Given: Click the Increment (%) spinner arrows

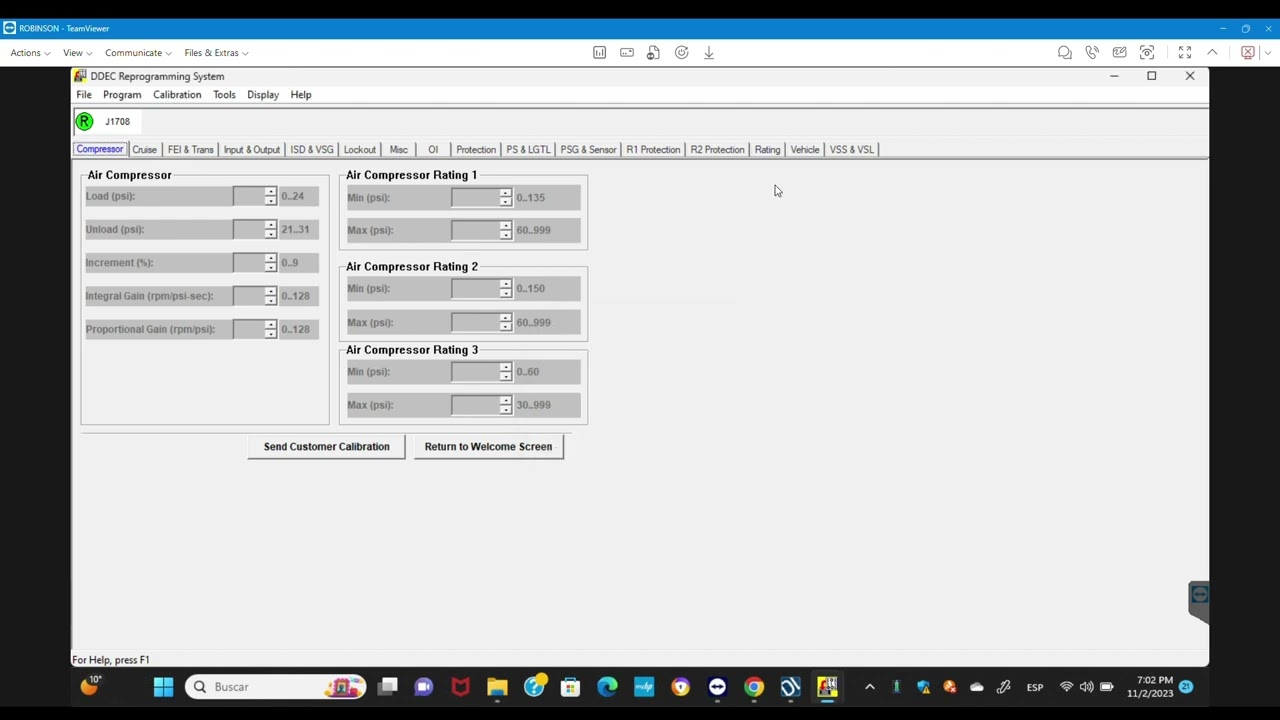Looking at the screenshot, I should point(270,263).
